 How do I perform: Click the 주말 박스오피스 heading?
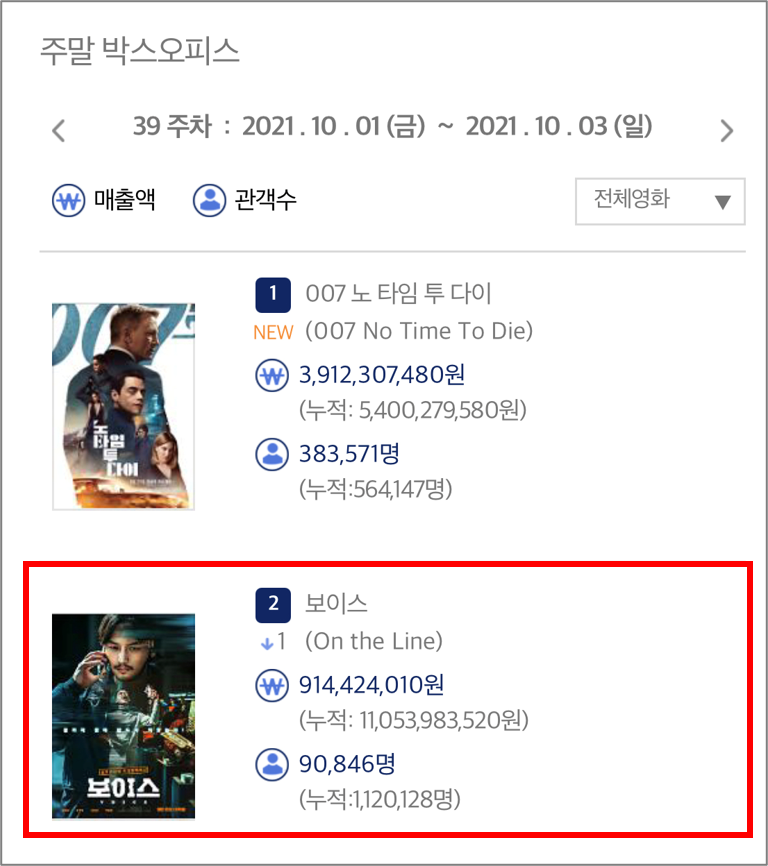(x=140, y=51)
